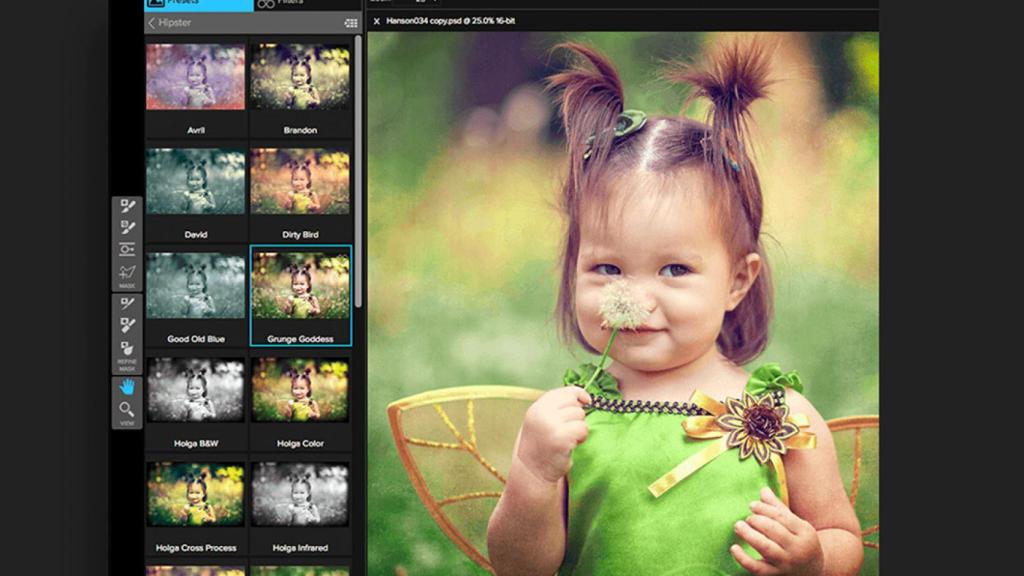Apply the Dirty Bird preset
1024x576 pixels.
click(300, 181)
